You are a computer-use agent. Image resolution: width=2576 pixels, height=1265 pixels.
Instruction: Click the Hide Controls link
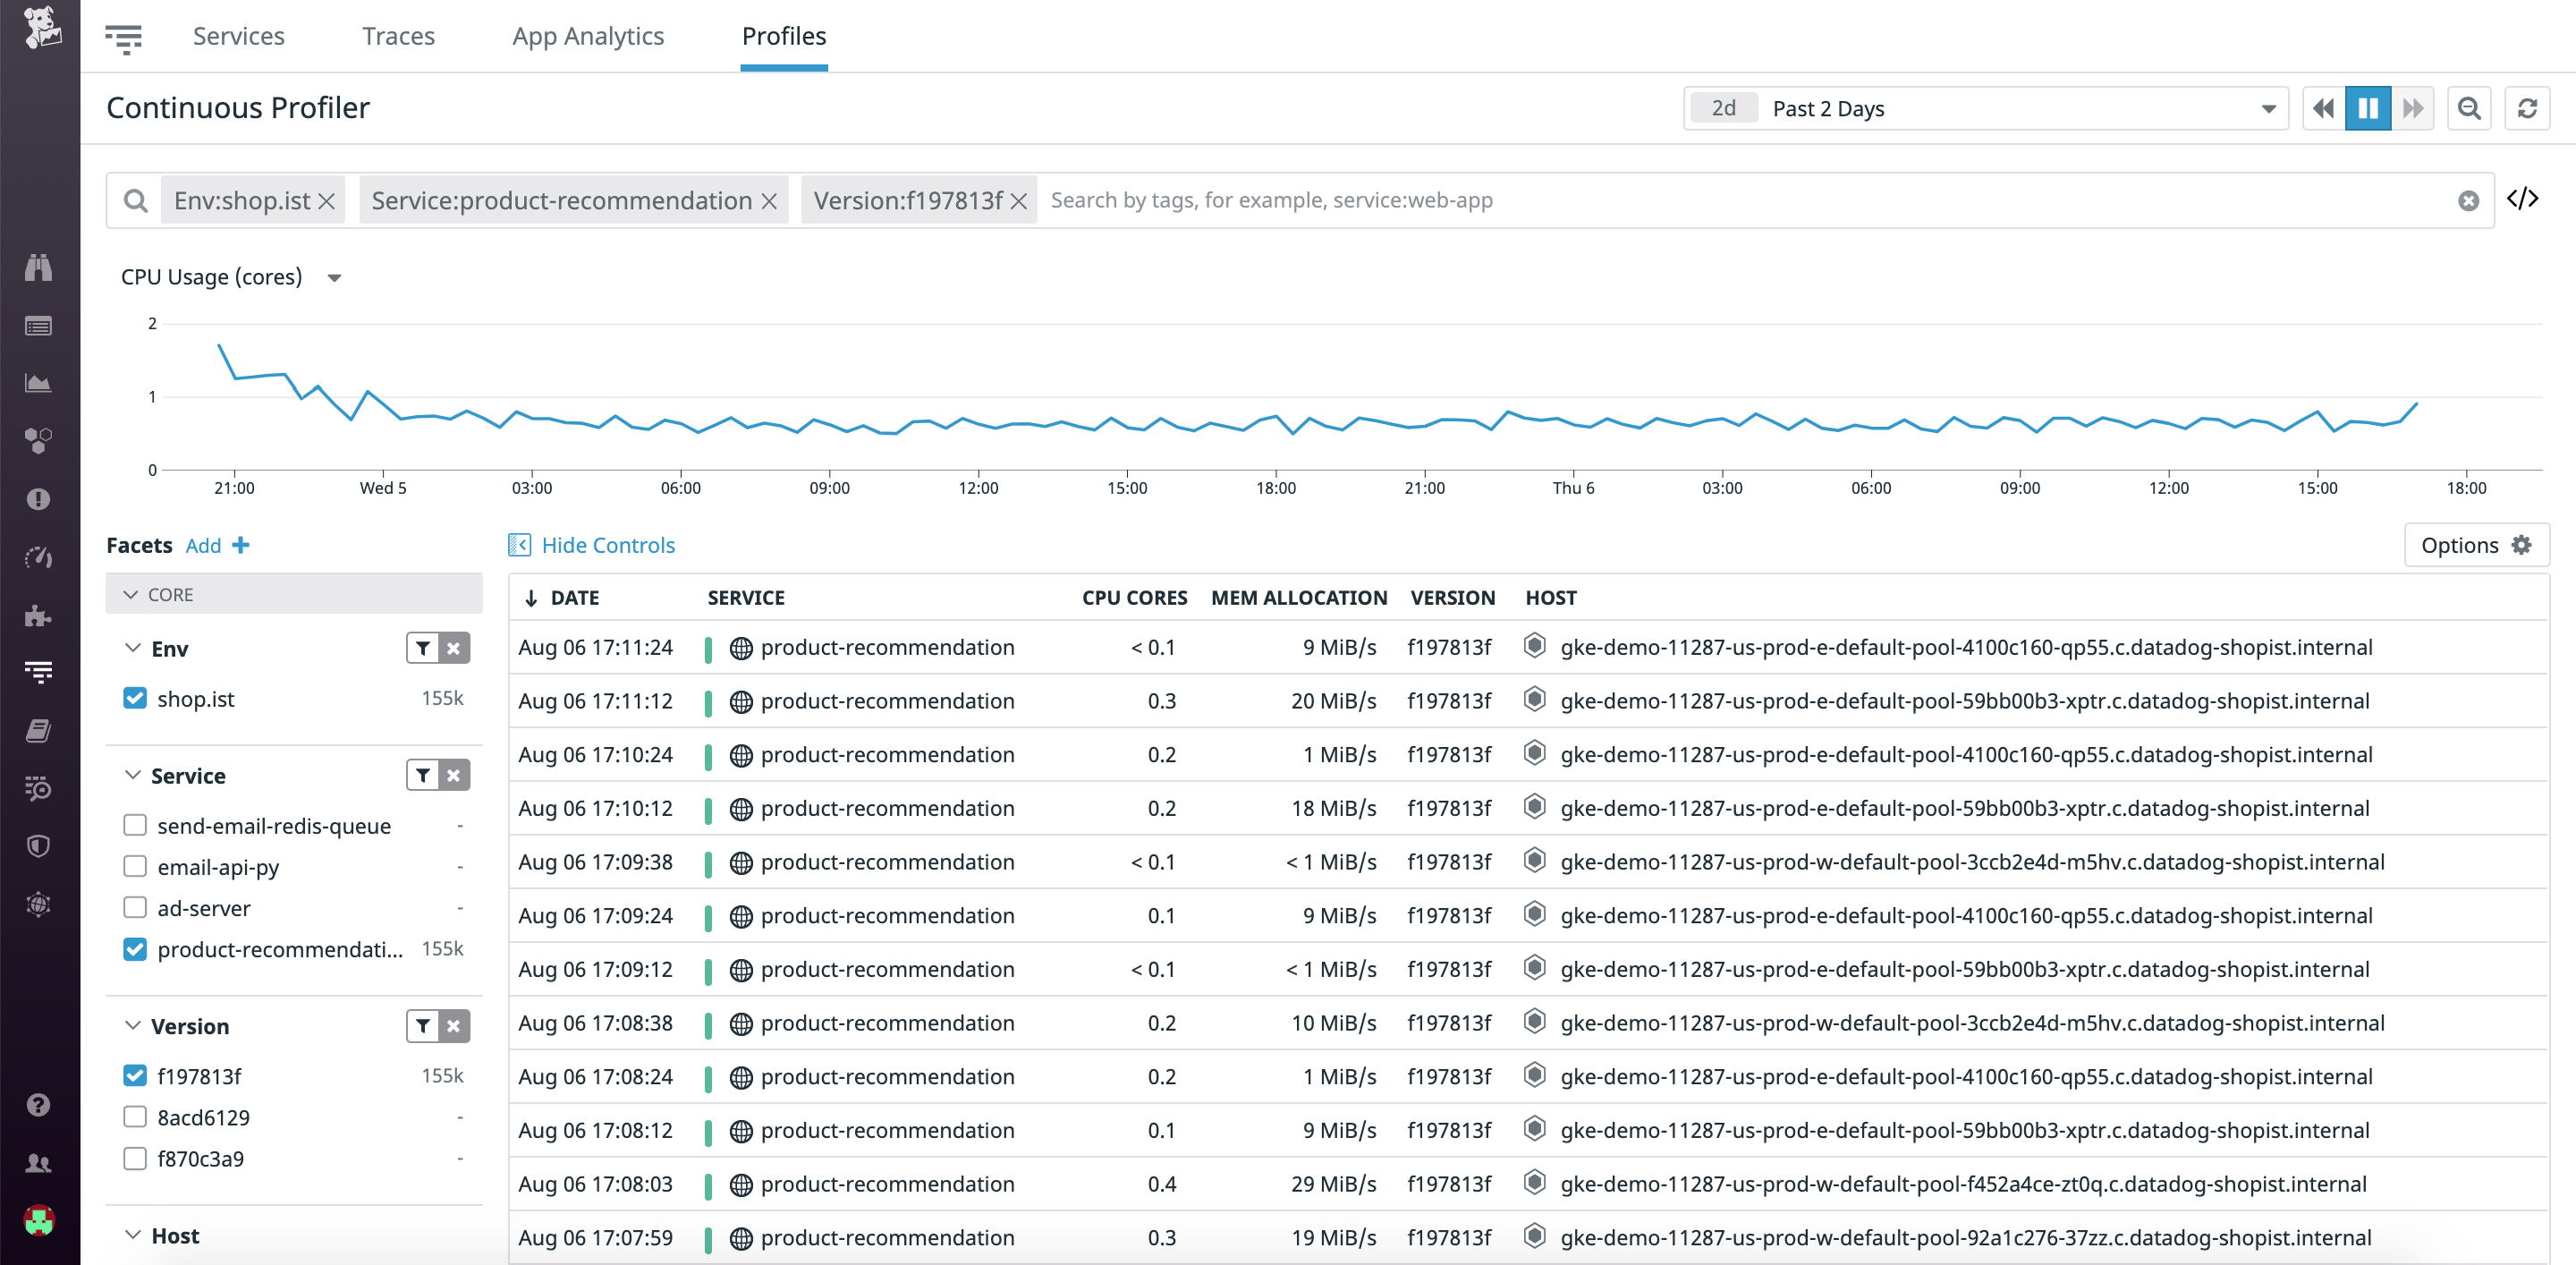(607, 545)
